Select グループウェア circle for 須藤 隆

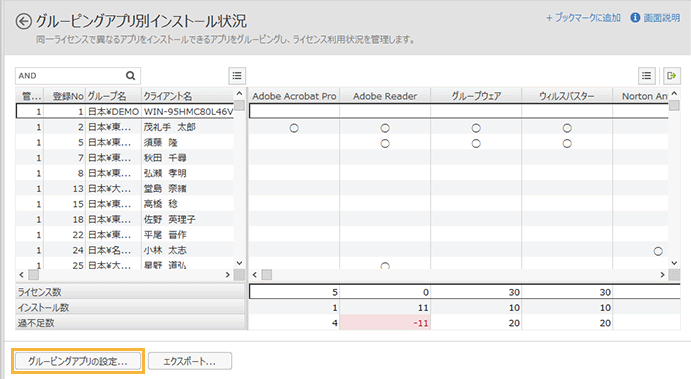point(476,144)
